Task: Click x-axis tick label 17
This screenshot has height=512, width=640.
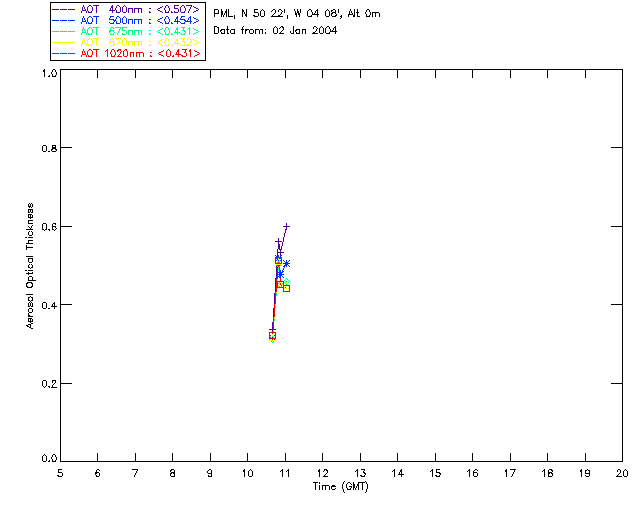Action: pos(510,473)
